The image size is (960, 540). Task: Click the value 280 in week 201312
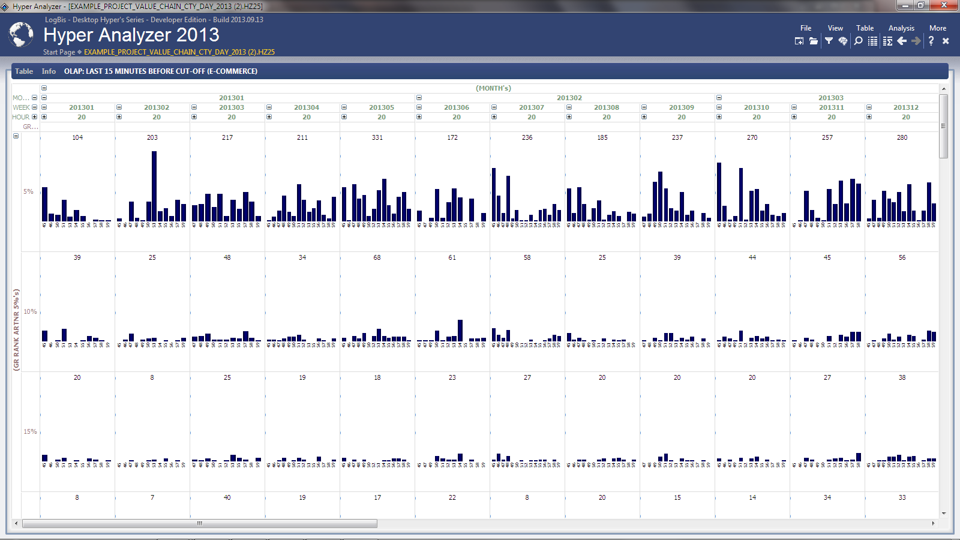[x=902, y=138]
